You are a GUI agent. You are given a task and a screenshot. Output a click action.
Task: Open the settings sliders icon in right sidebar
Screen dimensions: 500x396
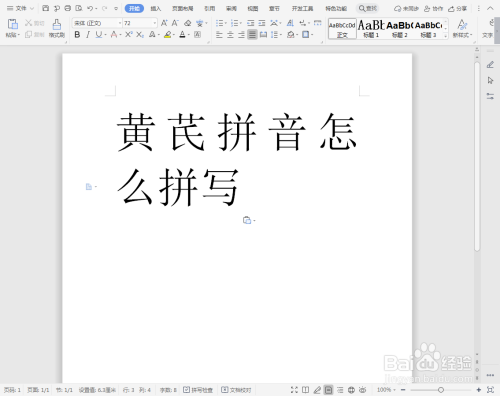490,96
